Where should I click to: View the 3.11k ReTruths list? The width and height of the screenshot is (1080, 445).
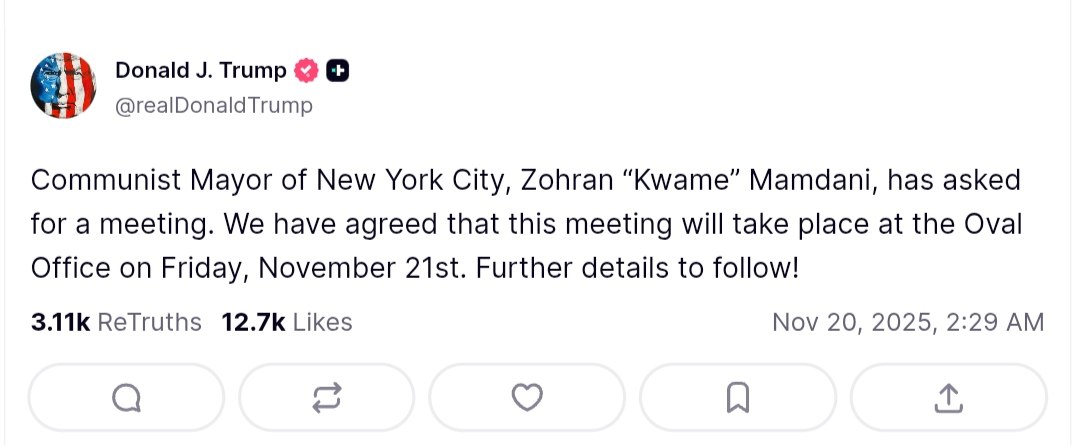point(116,322)
